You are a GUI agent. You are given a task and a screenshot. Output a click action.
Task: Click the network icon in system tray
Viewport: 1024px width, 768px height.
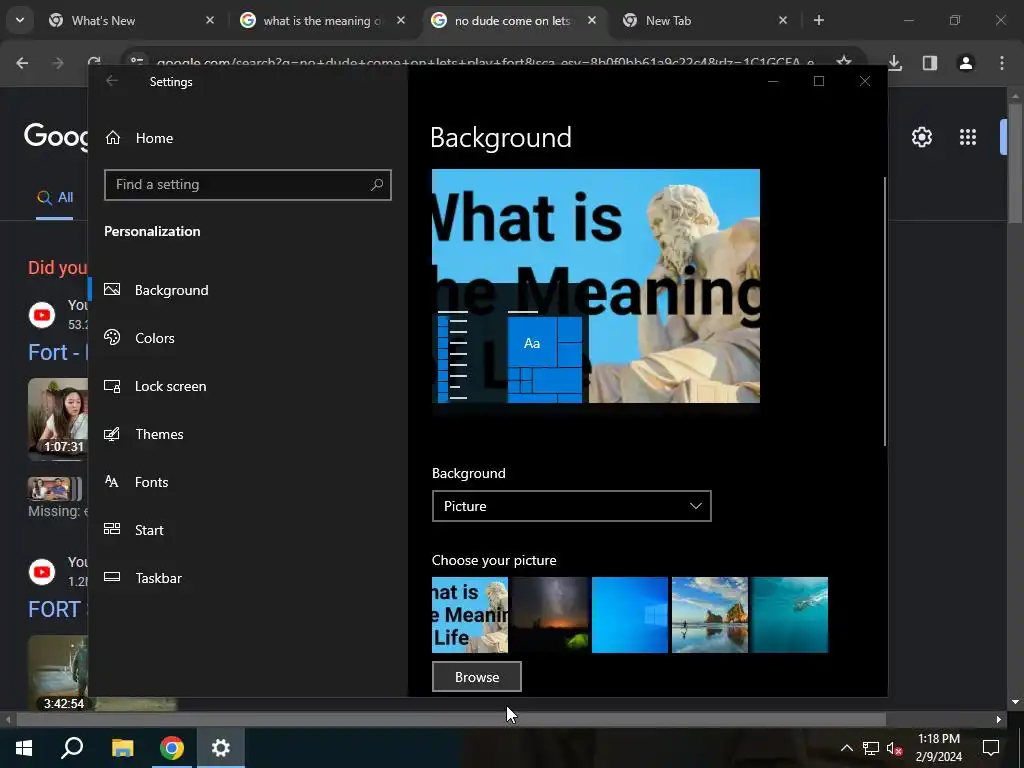click(x=871, y=748)
